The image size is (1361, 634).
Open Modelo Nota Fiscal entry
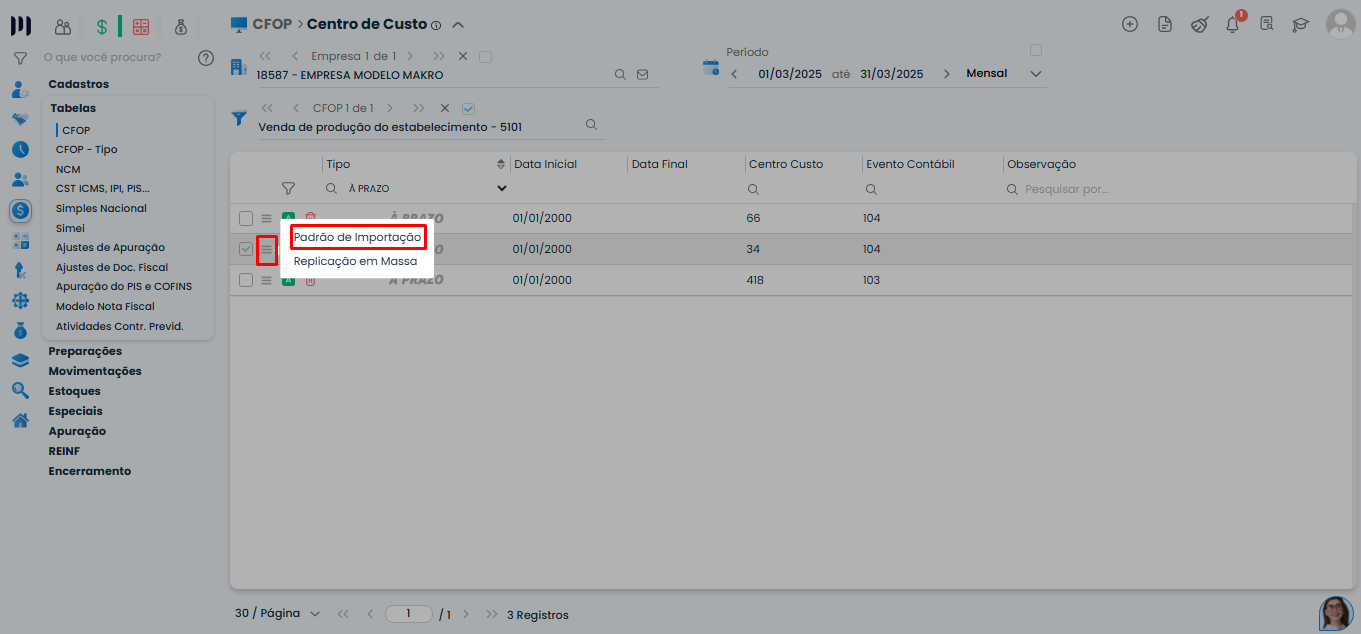[x=105, y=306]
